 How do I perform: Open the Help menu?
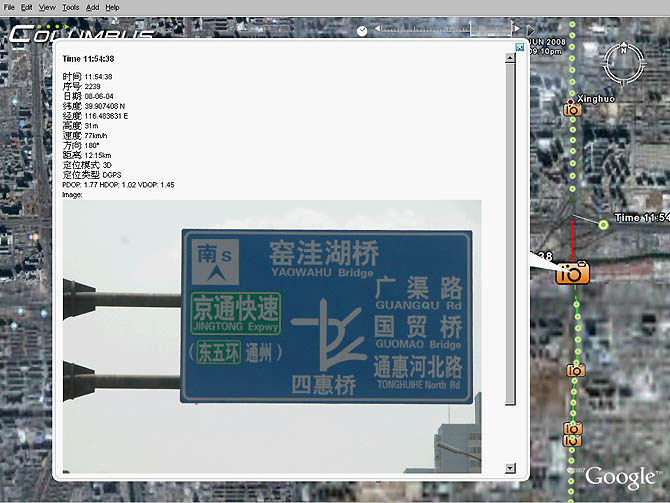click(112, 7)
